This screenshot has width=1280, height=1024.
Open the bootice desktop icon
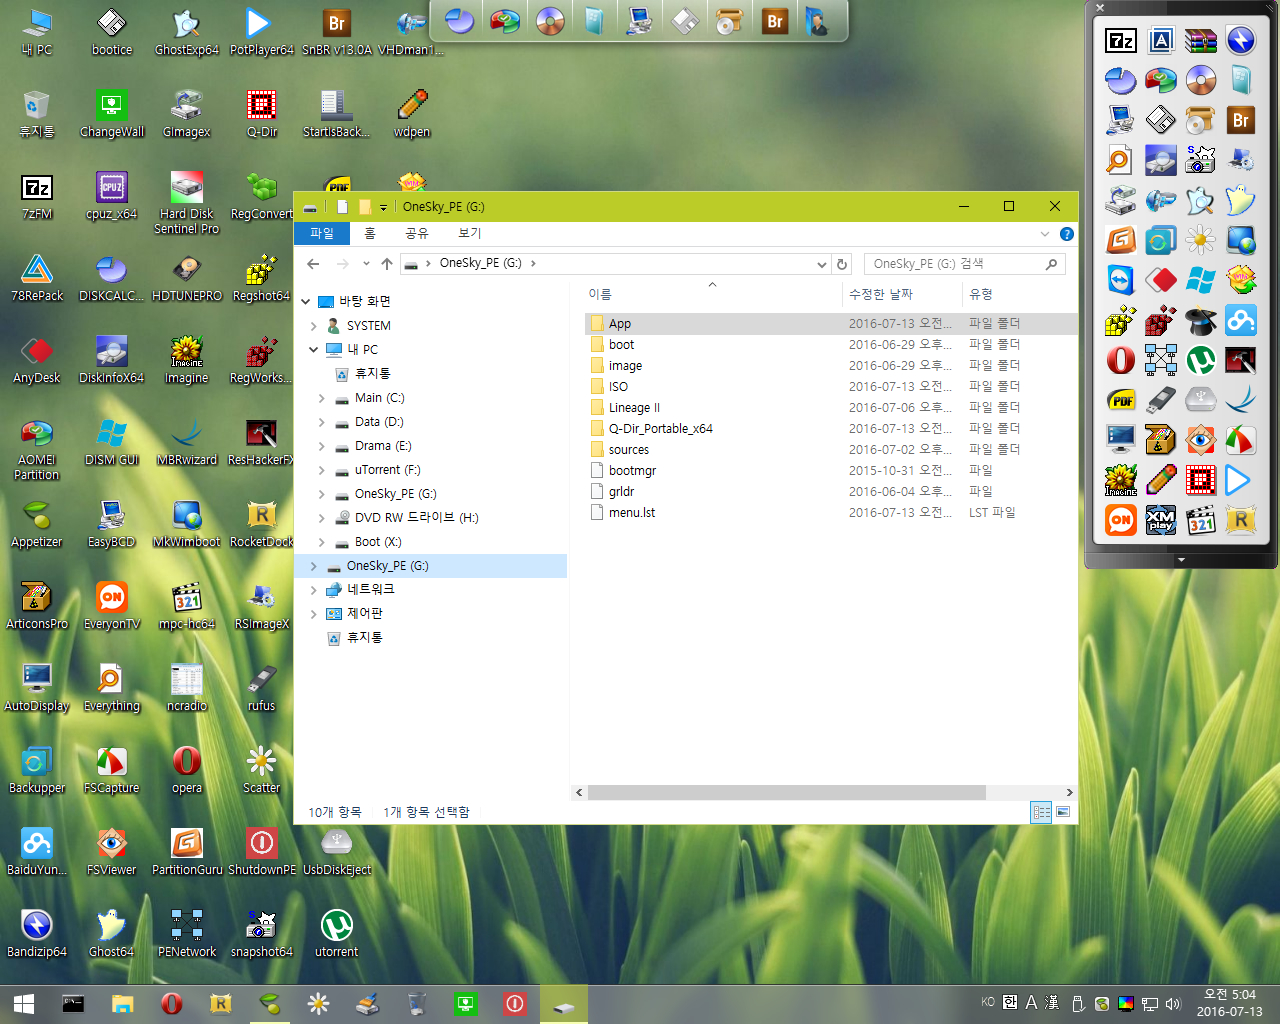coord(112,32)
